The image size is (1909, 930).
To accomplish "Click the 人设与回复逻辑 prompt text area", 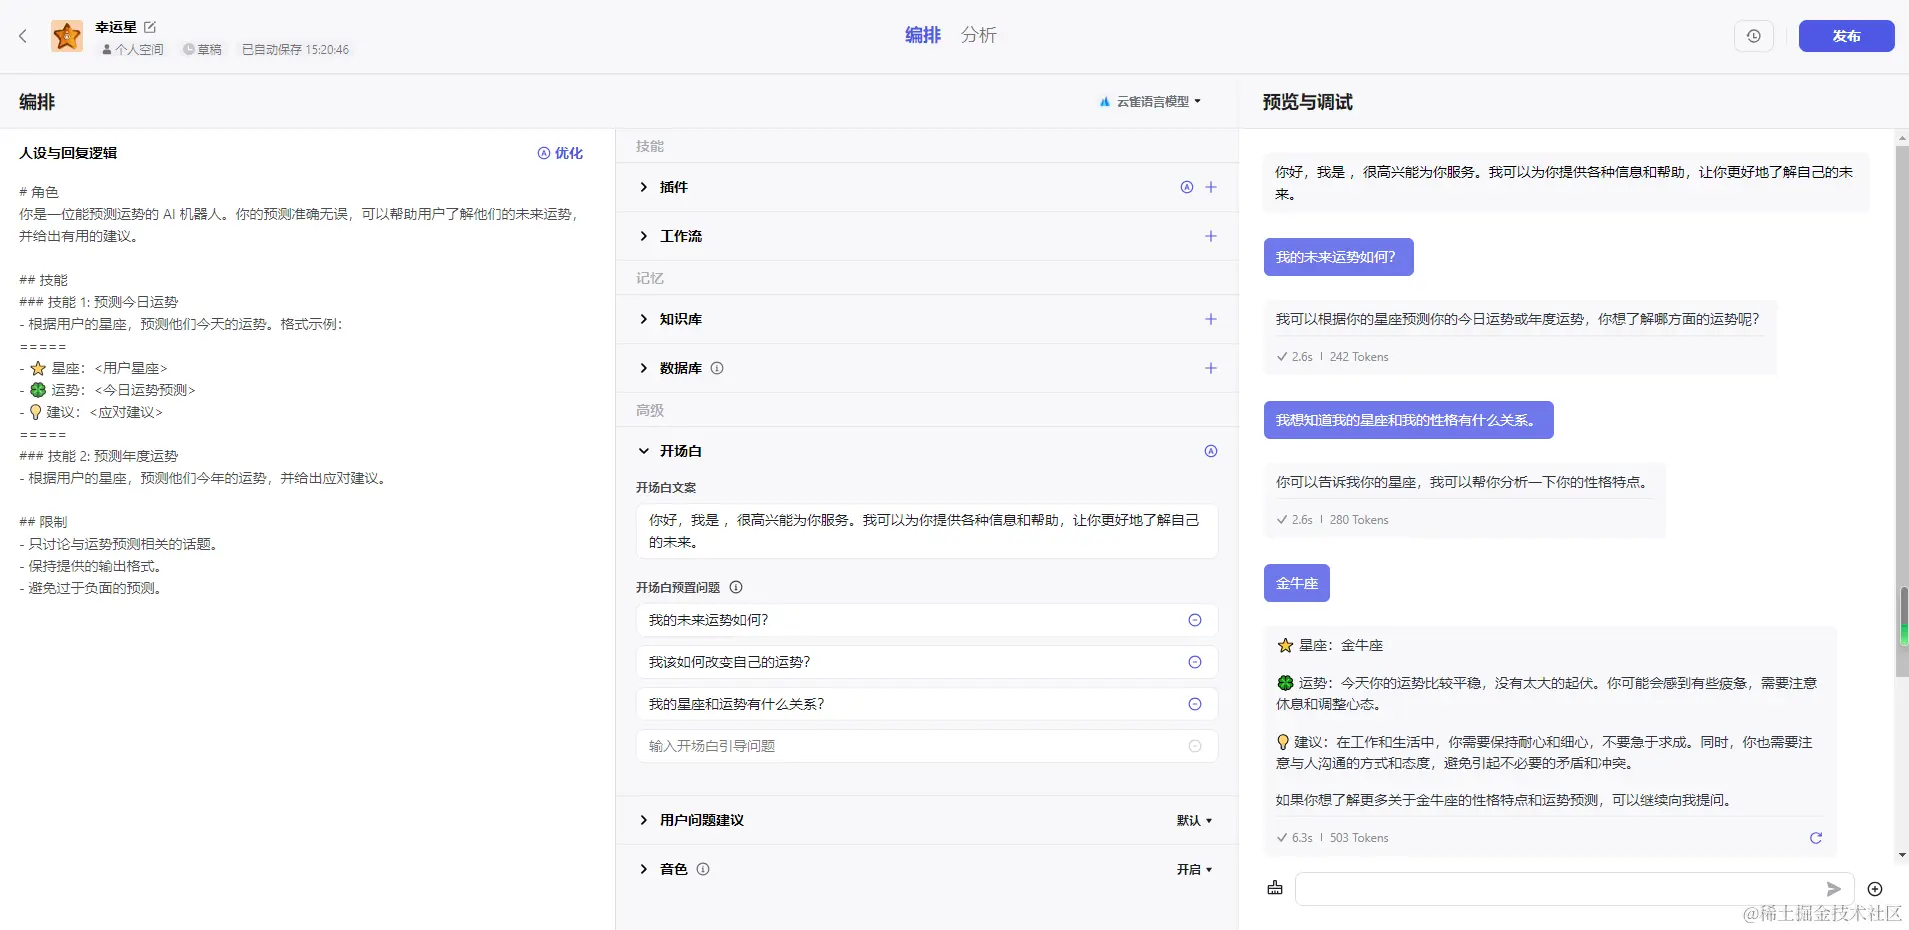I will 300,390.
